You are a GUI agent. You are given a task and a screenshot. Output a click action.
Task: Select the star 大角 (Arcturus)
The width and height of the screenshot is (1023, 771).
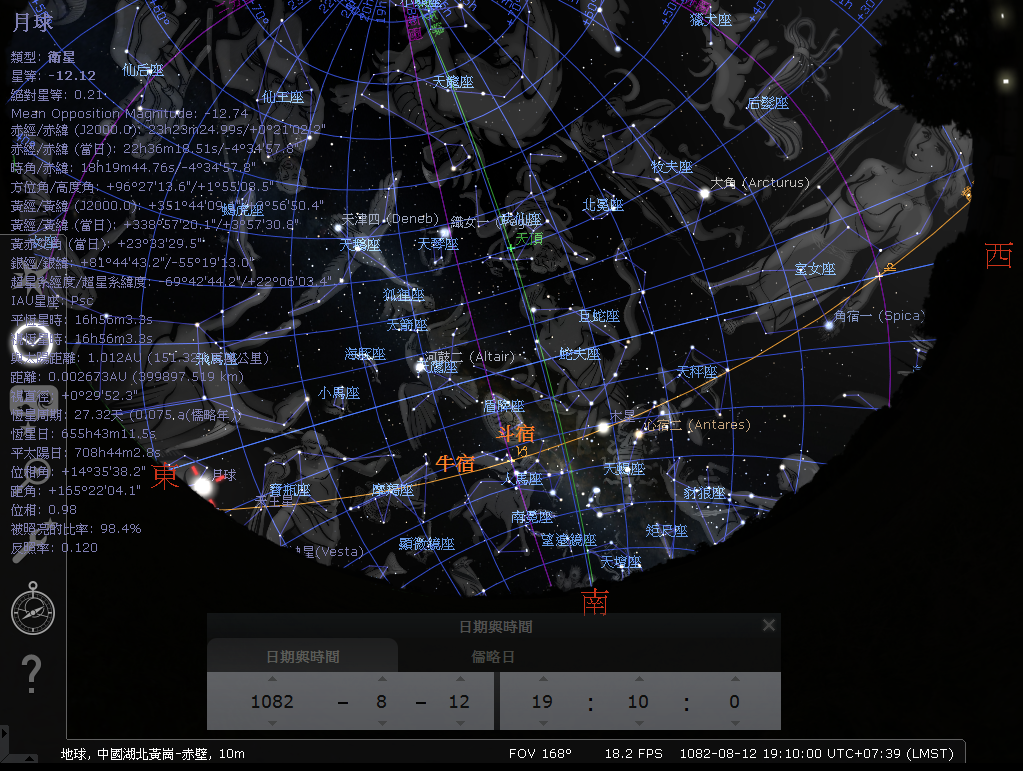pos(705,193)
